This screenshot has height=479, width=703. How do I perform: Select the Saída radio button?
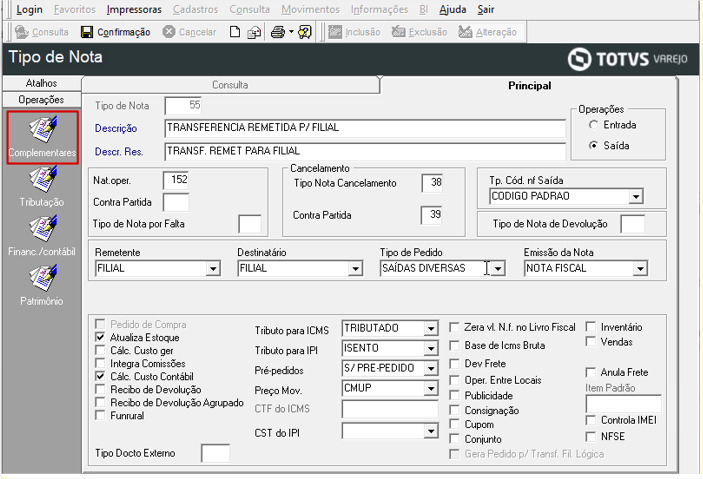[594, 145]
